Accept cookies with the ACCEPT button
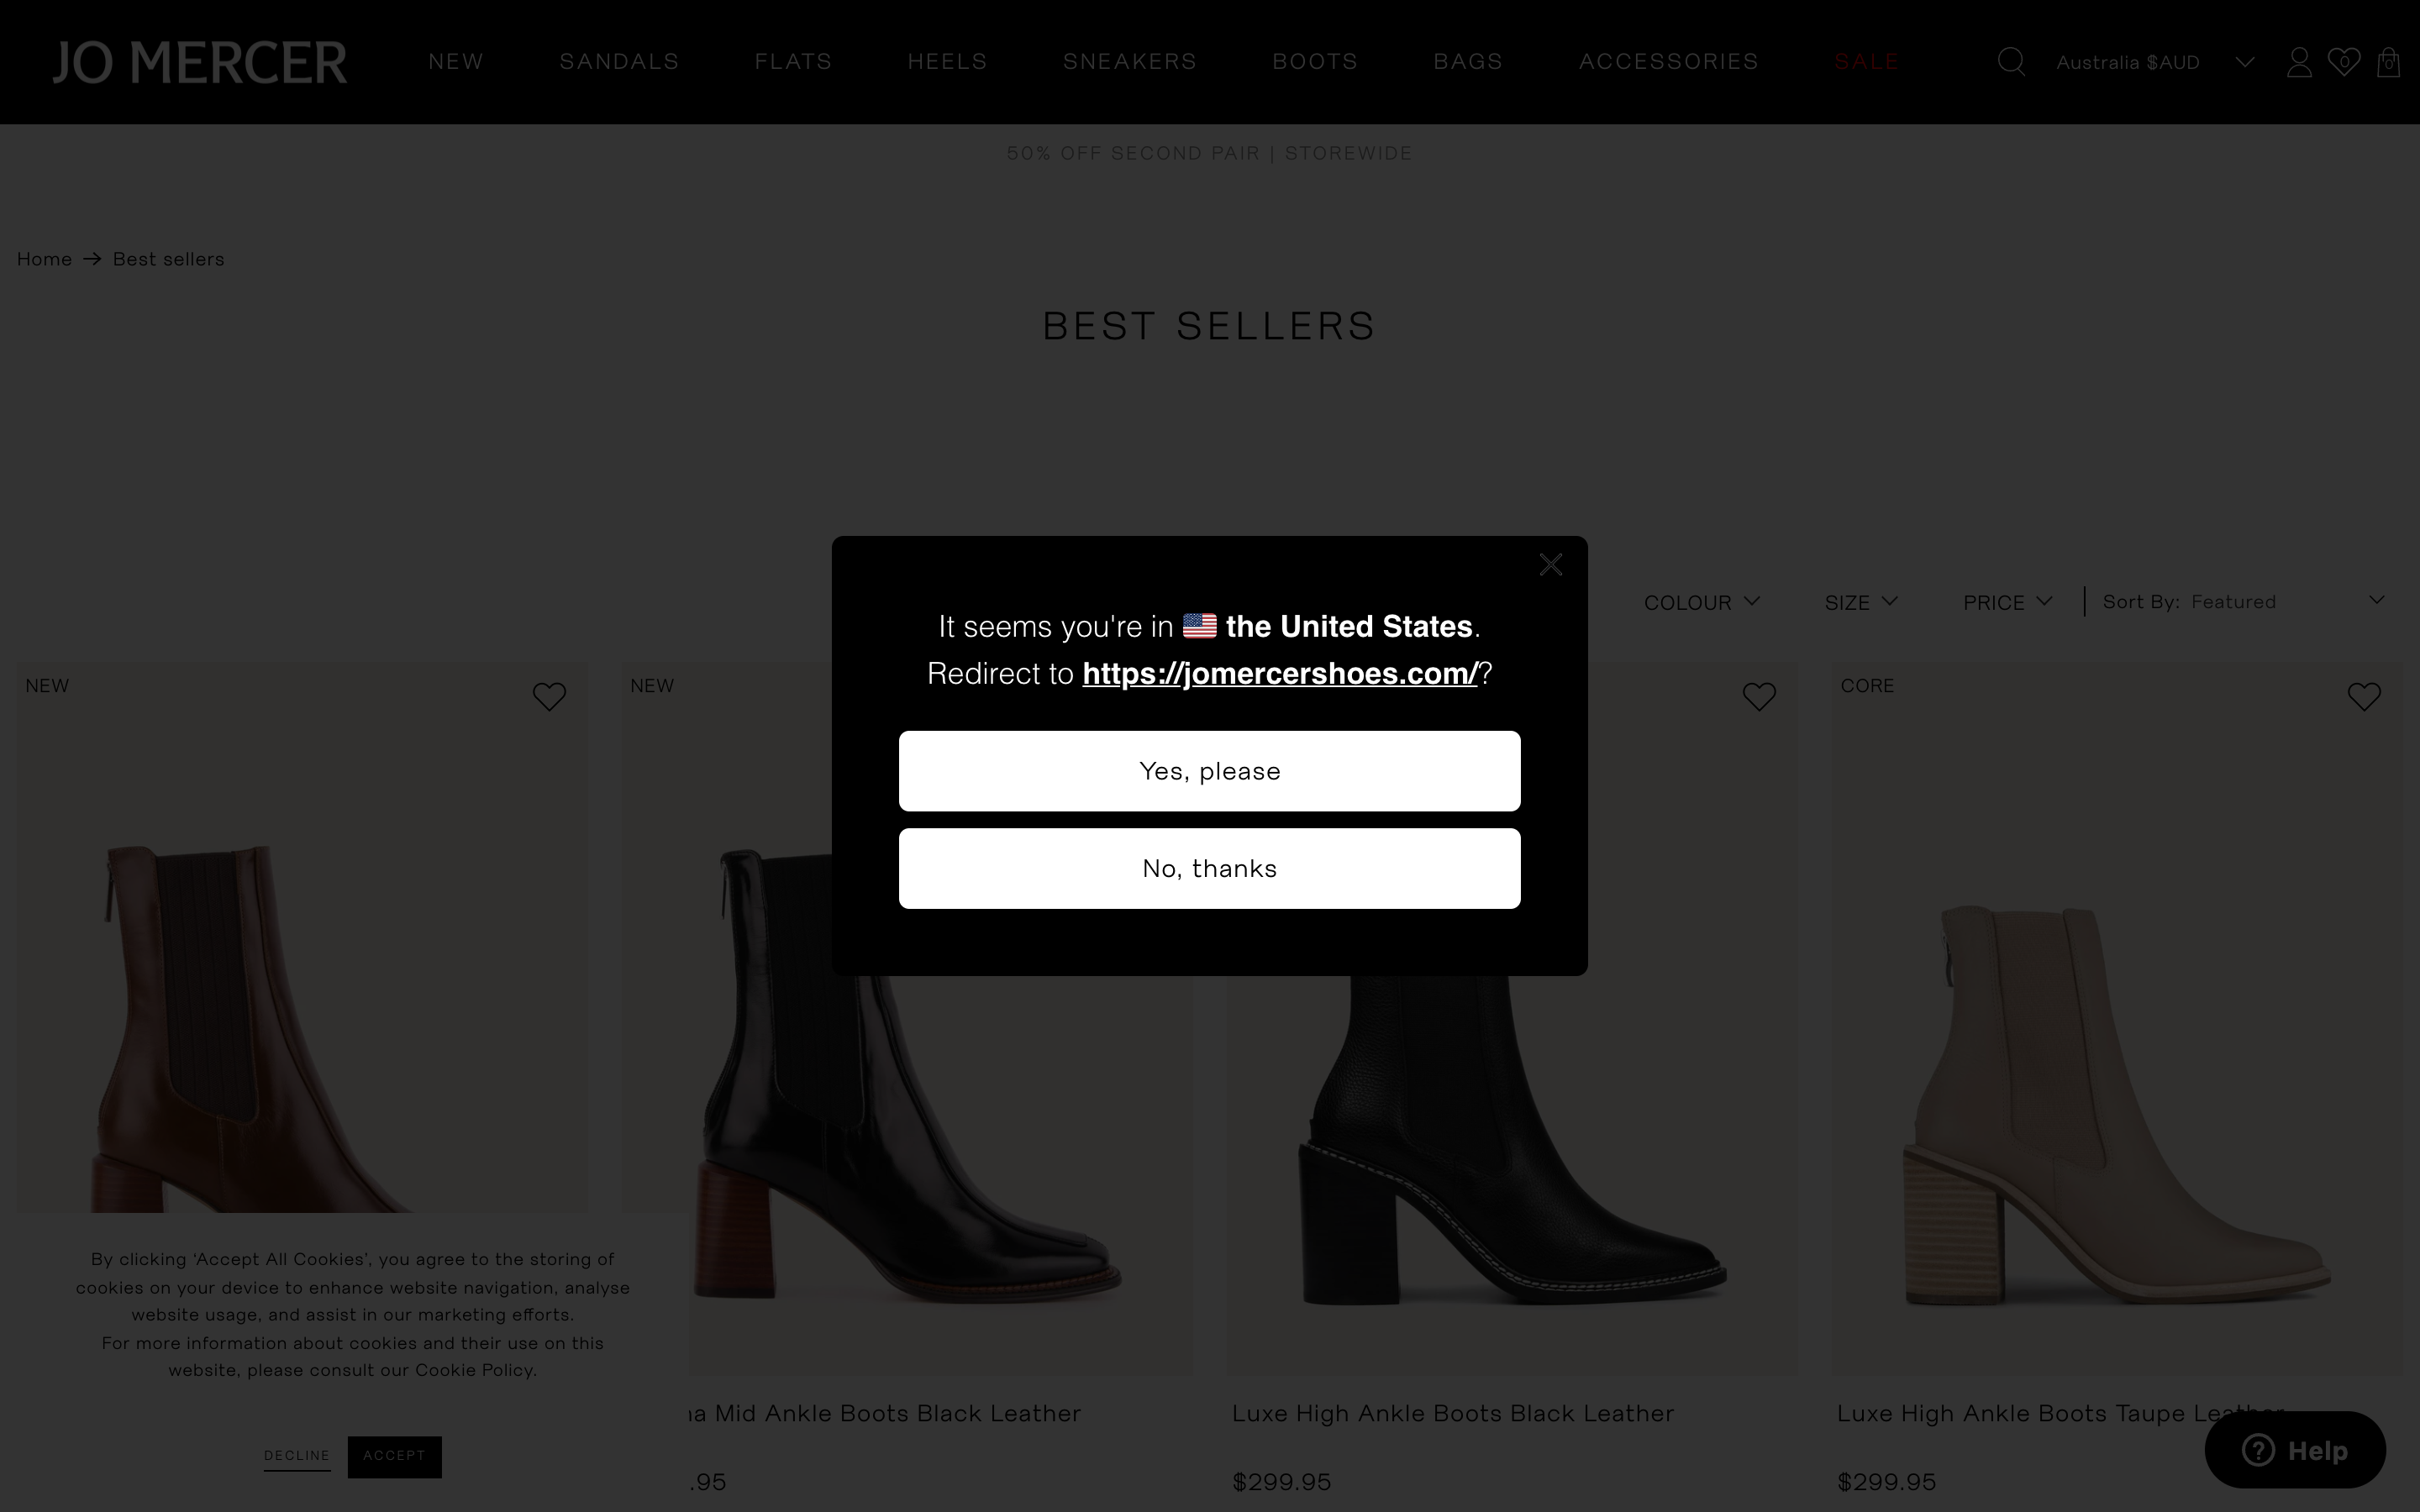Viewport: 2420px width, 1512px height. click(394, 1456)
